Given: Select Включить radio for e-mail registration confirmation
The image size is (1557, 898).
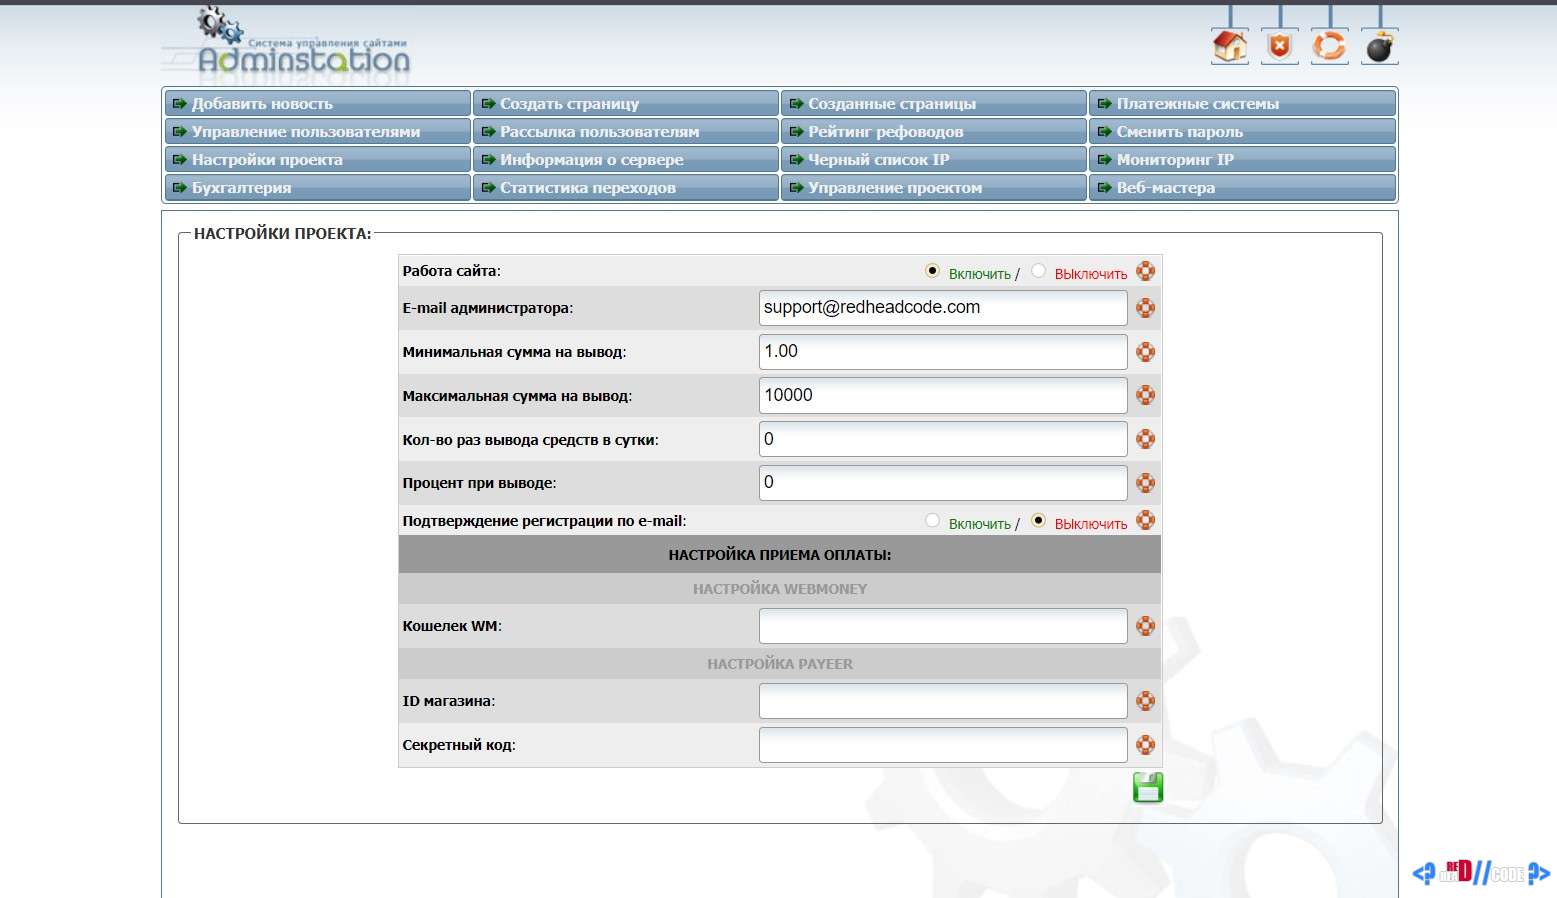Looking at the screenshot, I should pyautogui.click(x=932, y=521).
